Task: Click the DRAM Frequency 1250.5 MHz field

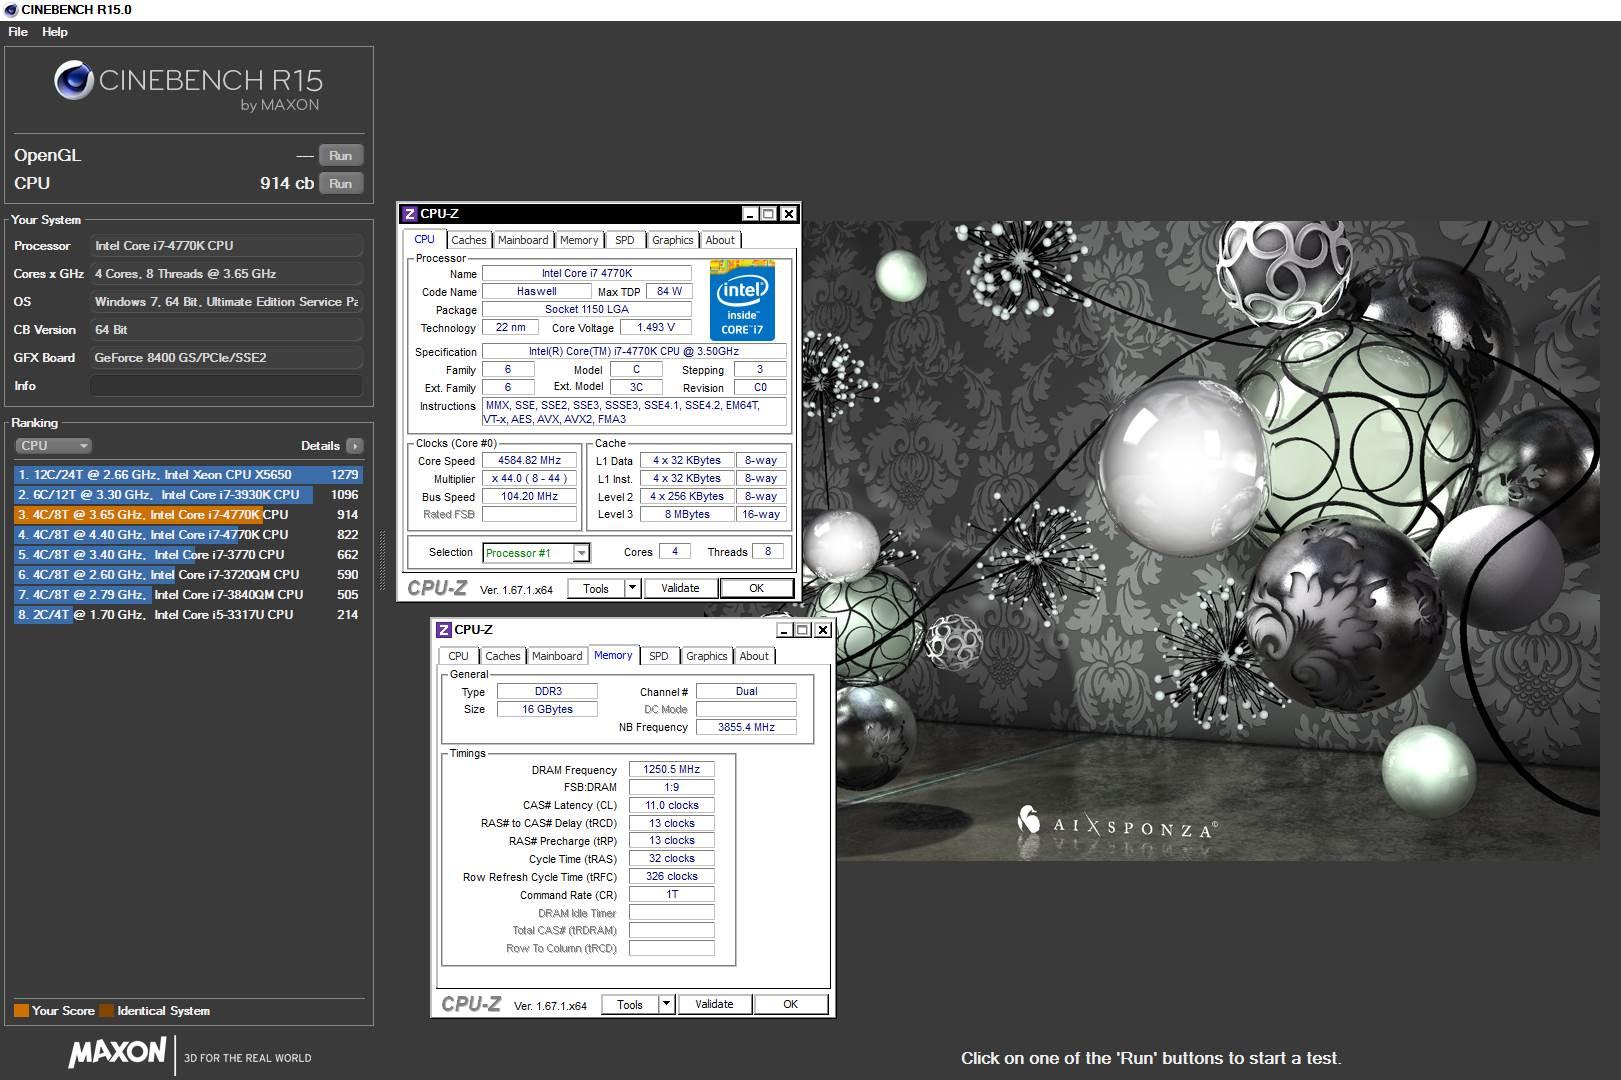Action: click(x=671, y=770)
